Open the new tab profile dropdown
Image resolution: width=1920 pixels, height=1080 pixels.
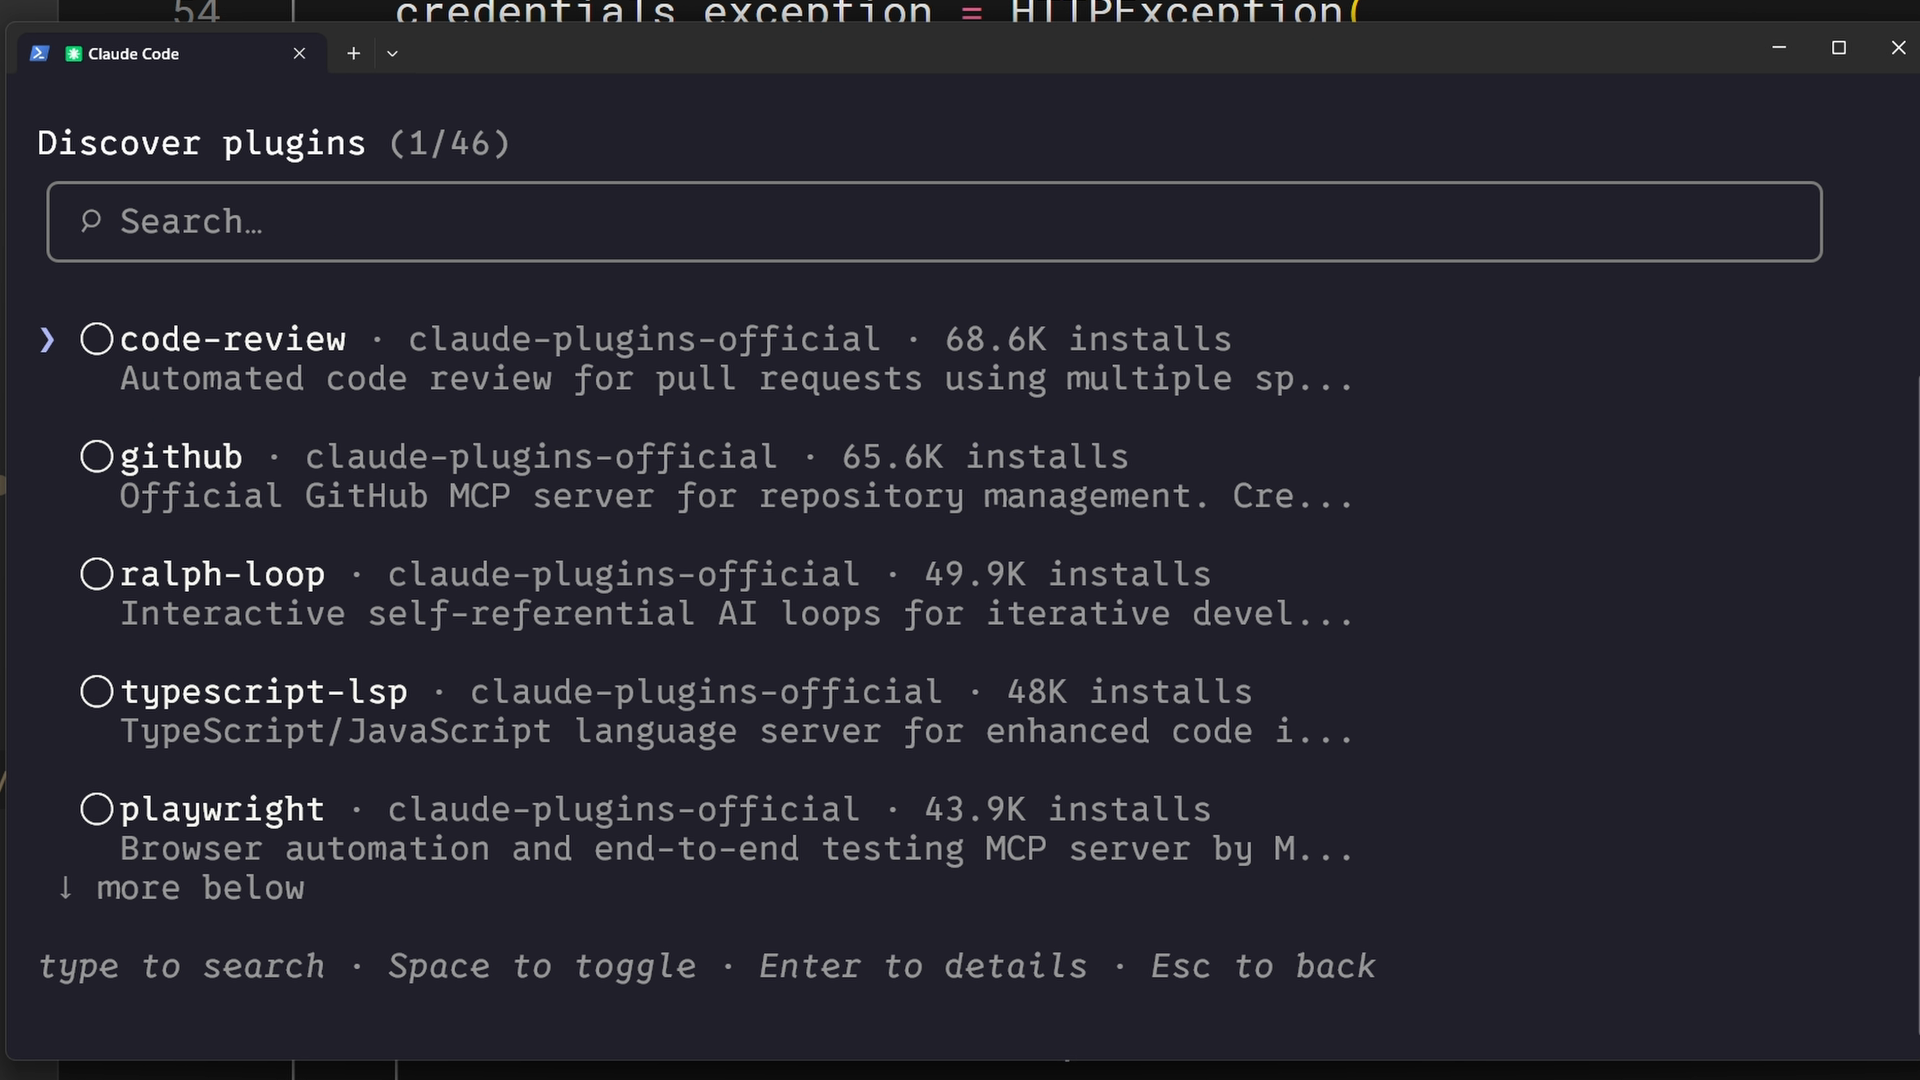[392, 54]
